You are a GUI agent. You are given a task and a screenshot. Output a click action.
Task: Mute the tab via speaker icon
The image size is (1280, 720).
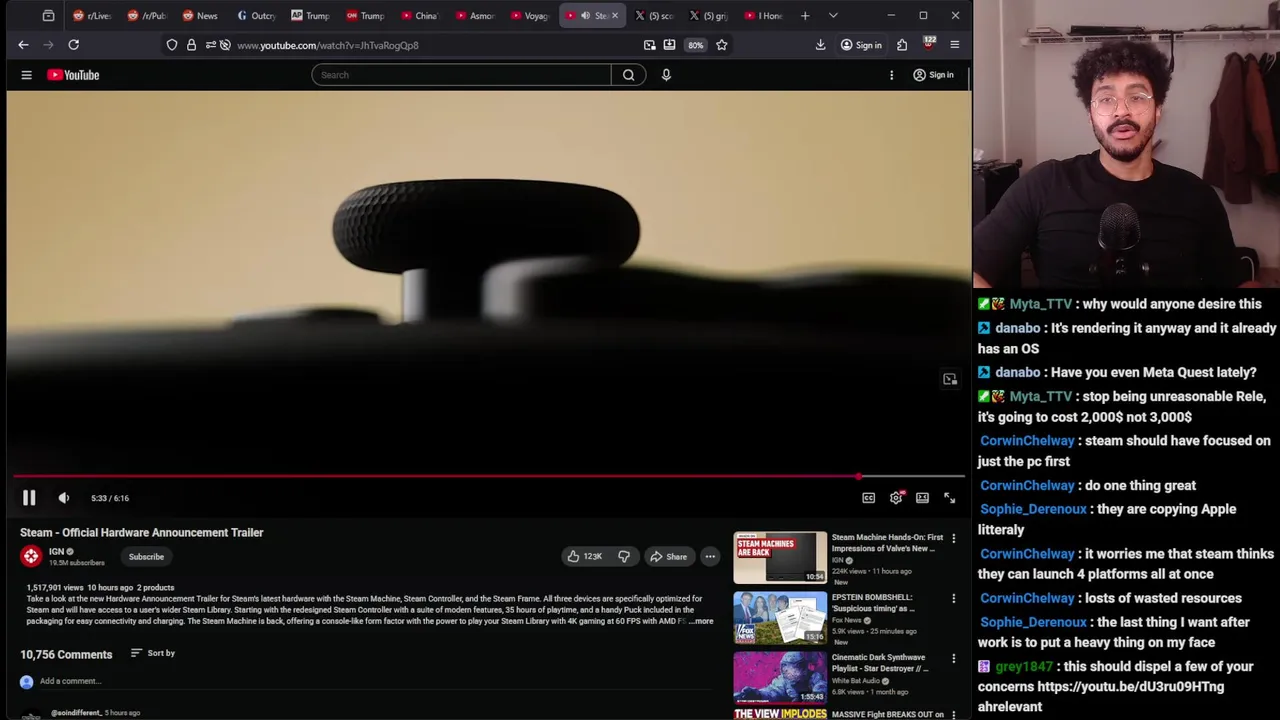pos(585,16)
